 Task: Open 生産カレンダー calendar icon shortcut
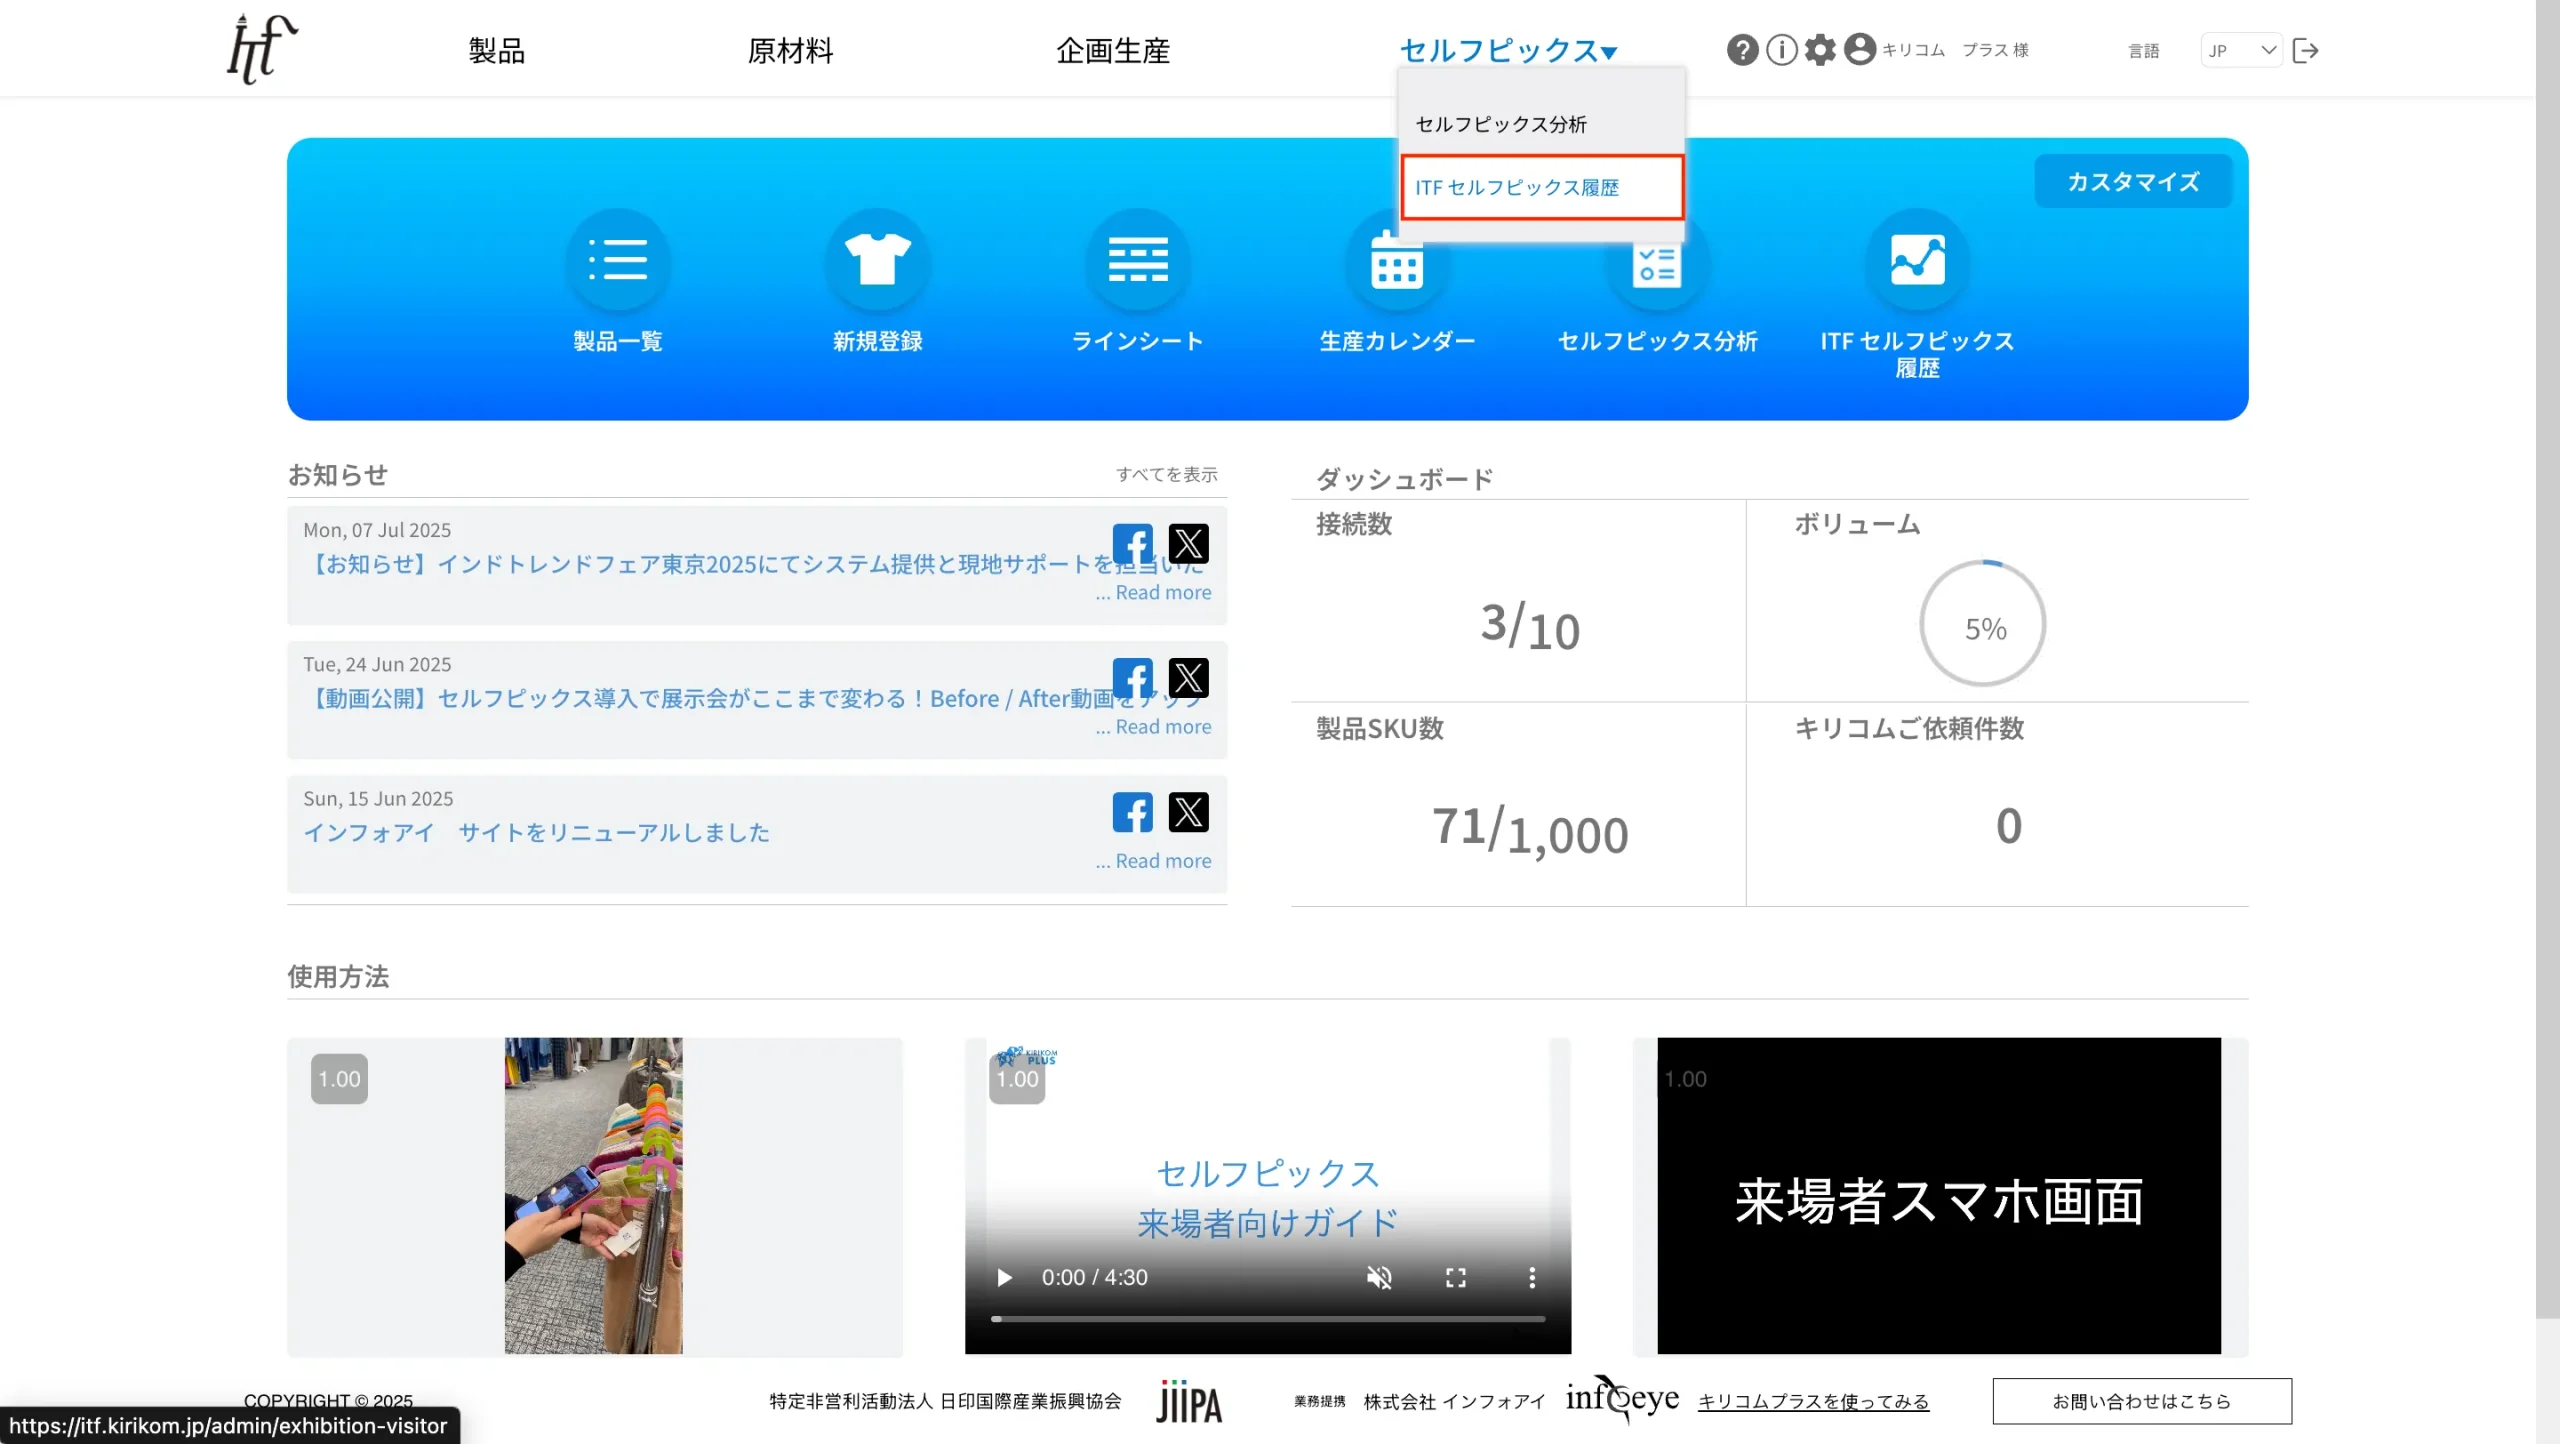tap(1397, 262)
